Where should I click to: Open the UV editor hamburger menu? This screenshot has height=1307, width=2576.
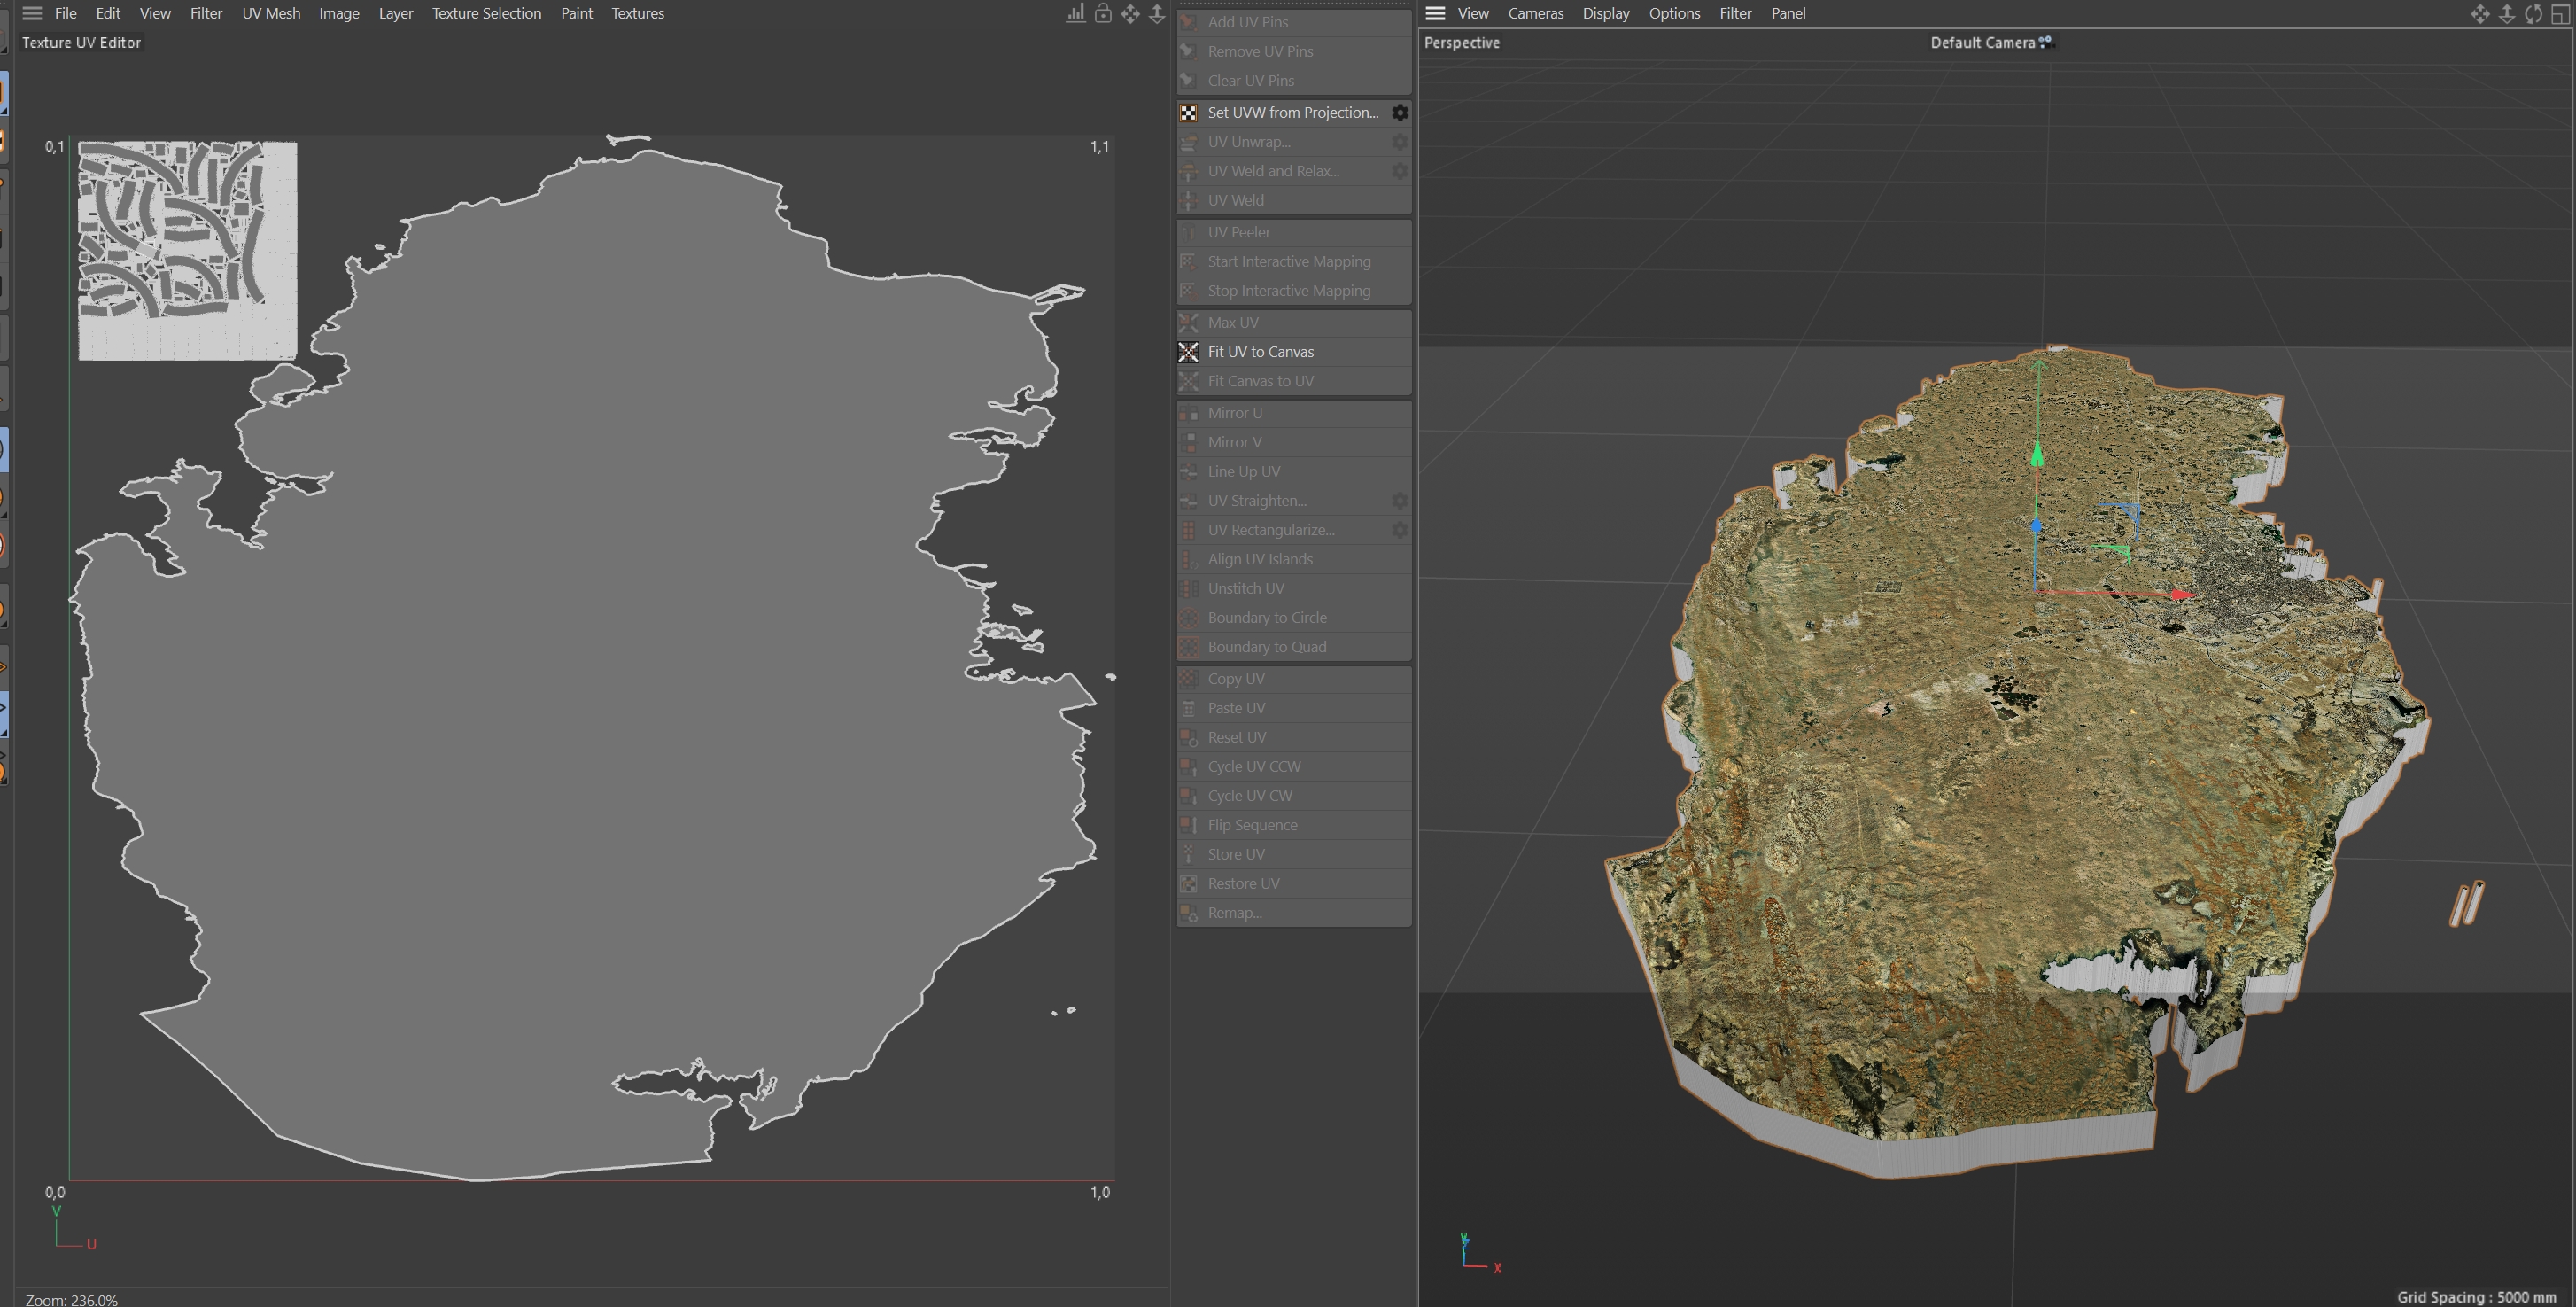32,13
